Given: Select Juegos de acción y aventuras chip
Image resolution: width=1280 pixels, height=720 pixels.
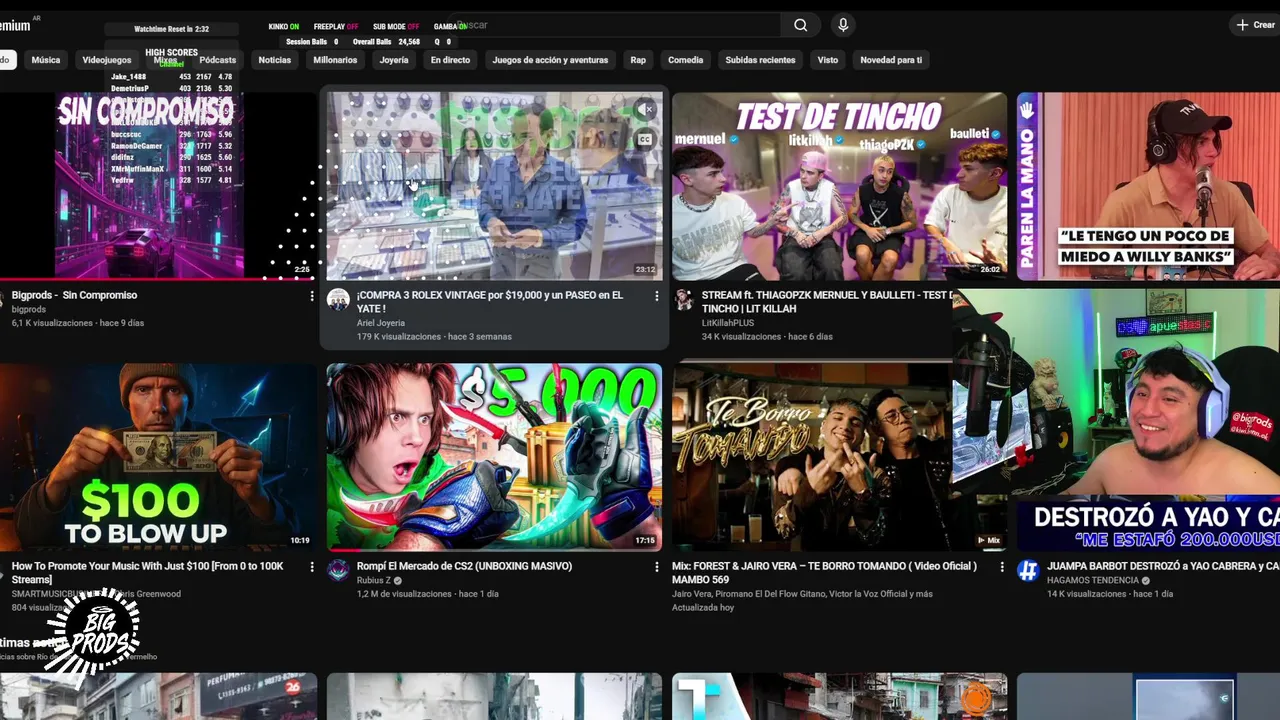Looking at the screenshot, I should coord(550,60).
